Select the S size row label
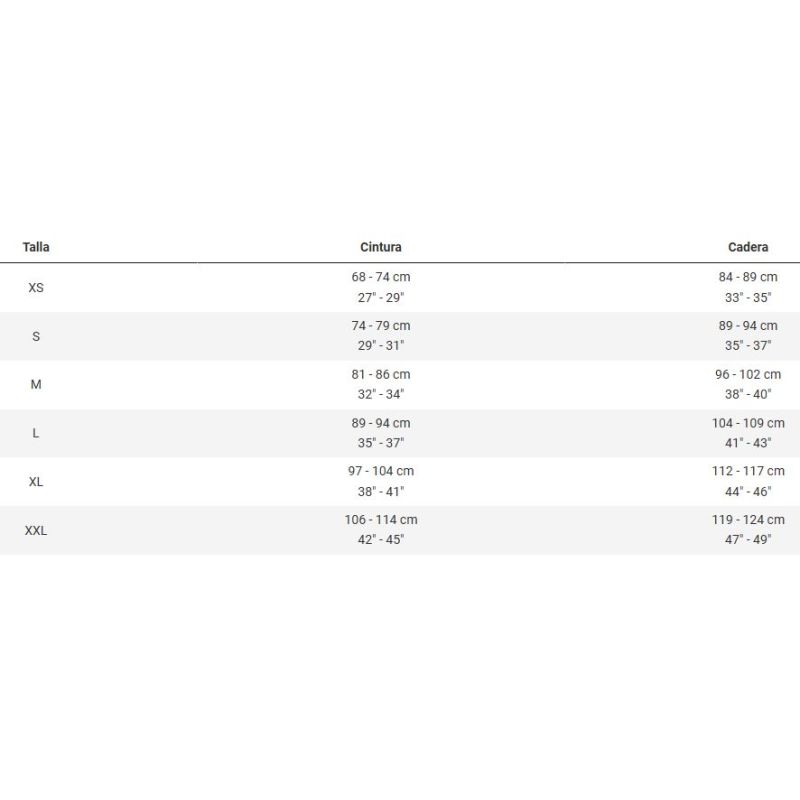Viewport: 800px width, 800px height. (36, 337)
